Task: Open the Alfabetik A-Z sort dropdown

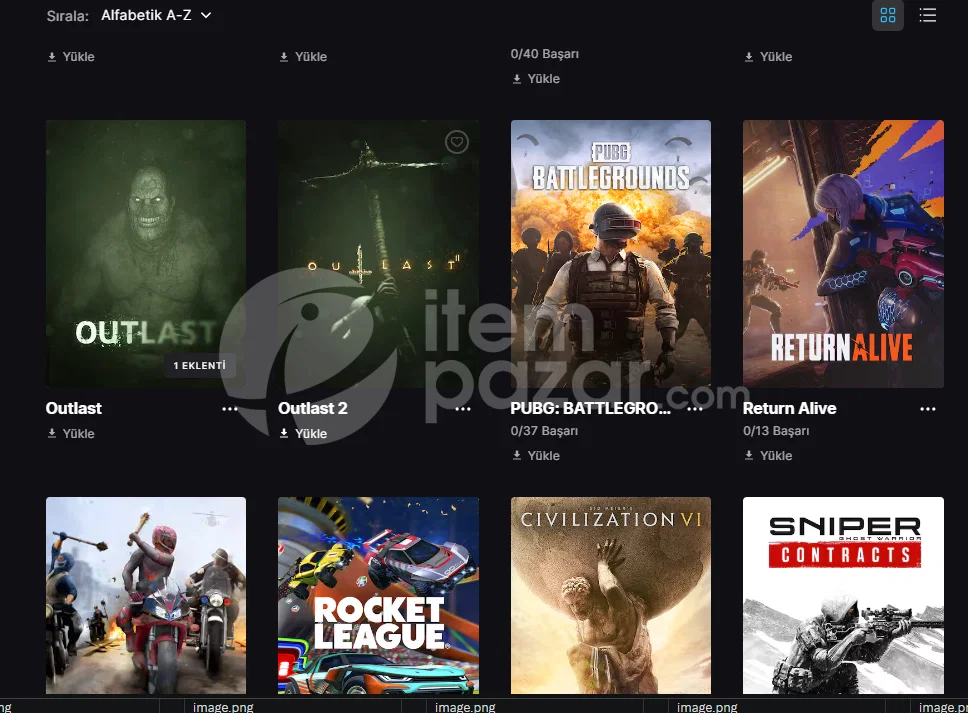Action: 156,15
